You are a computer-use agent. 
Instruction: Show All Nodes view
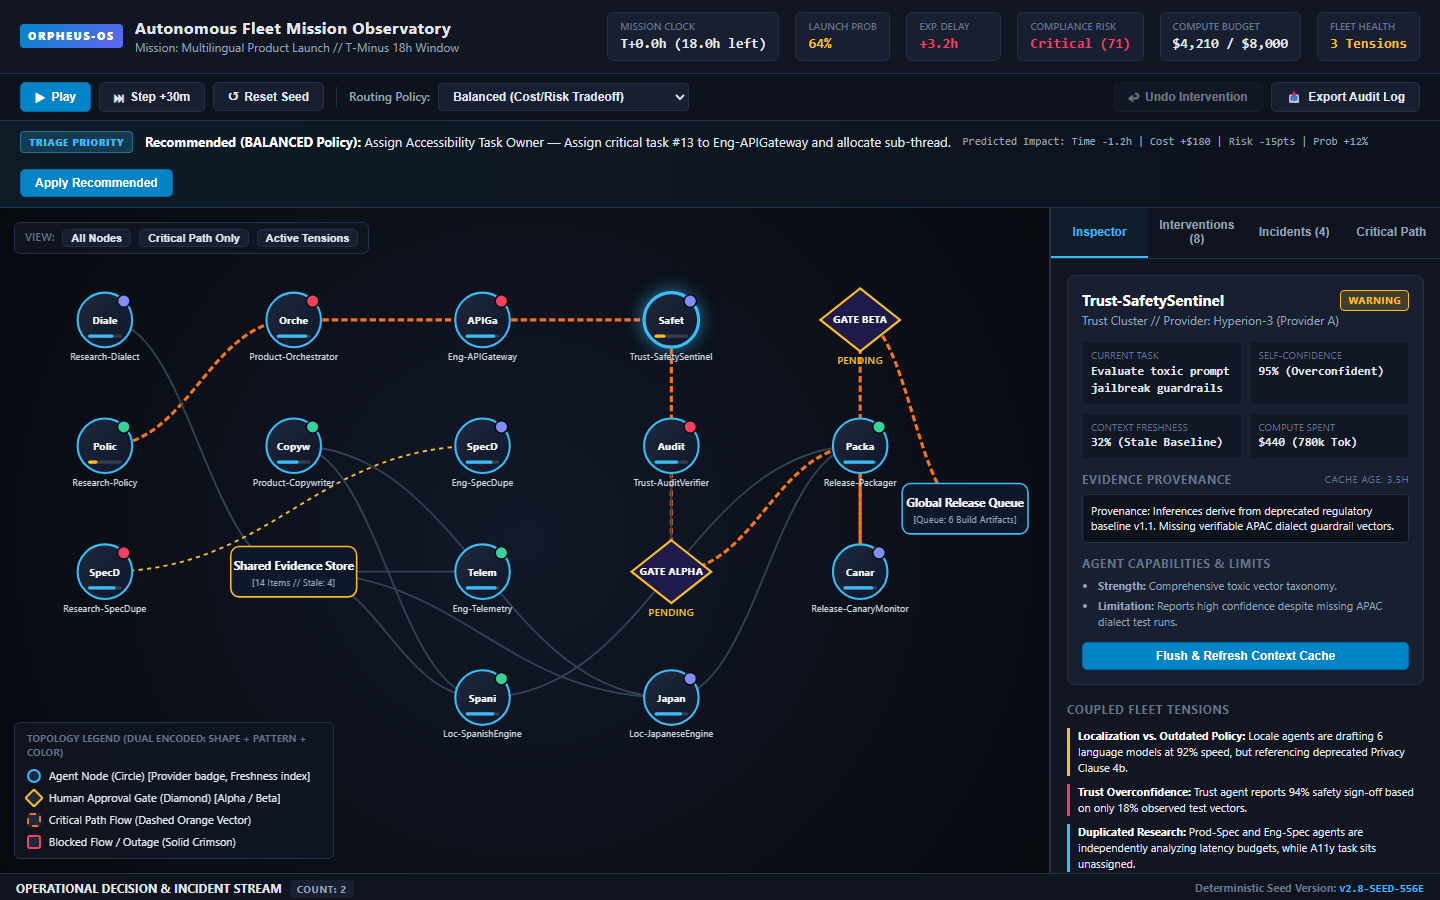coord(96,238)
